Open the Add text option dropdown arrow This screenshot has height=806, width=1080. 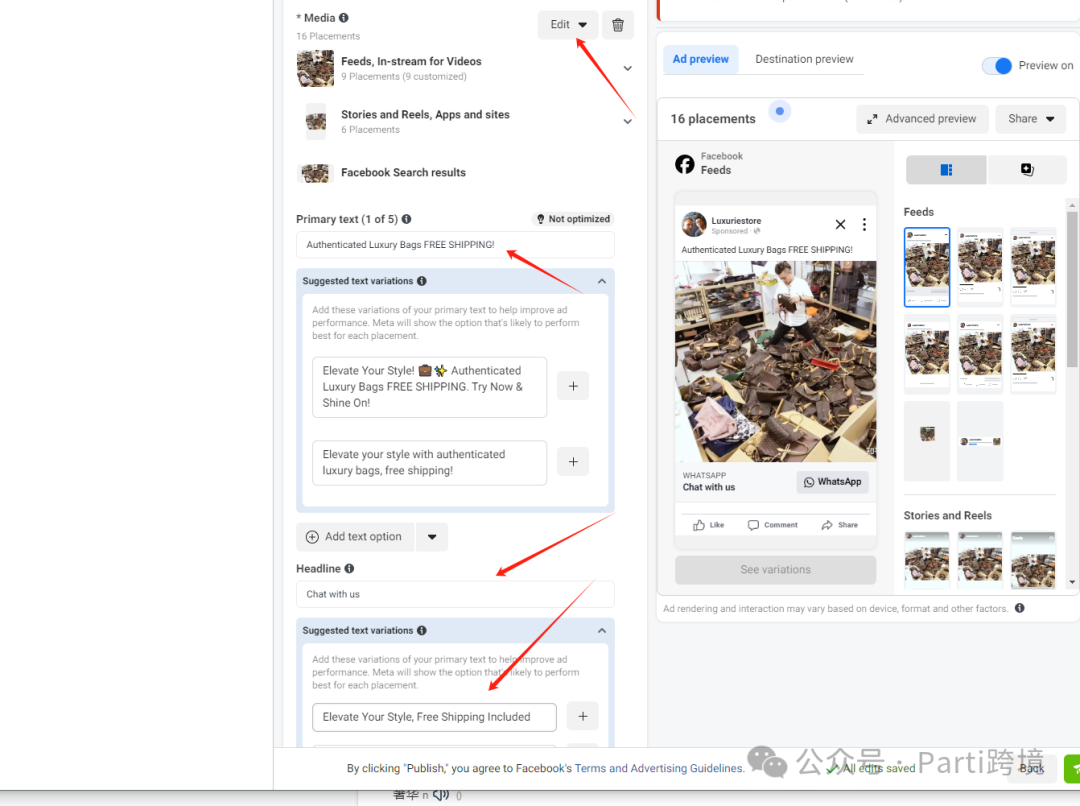click(432, 537)
